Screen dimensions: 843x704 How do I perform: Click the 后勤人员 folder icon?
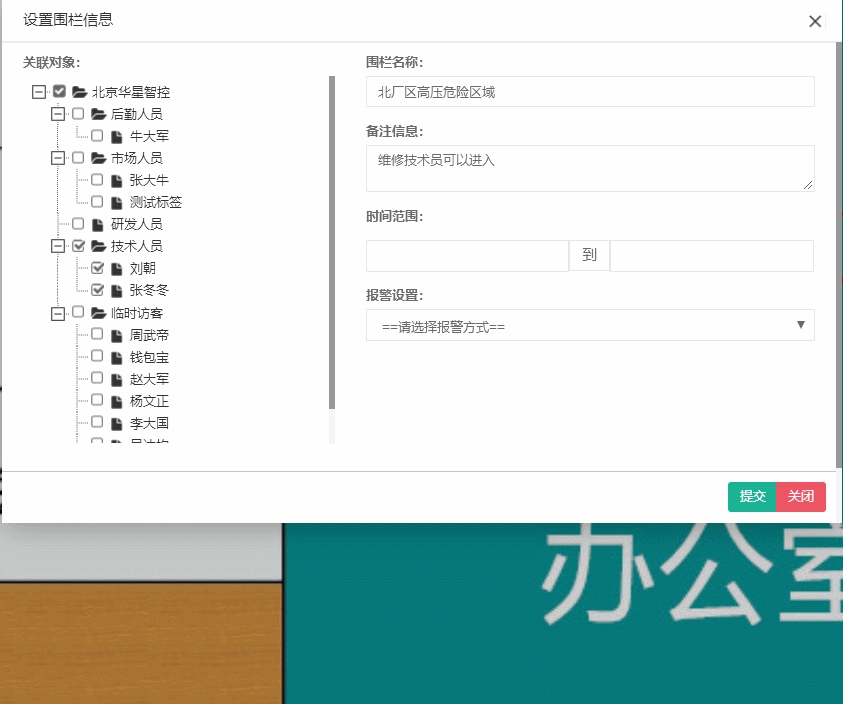click(x=97, y=113)
